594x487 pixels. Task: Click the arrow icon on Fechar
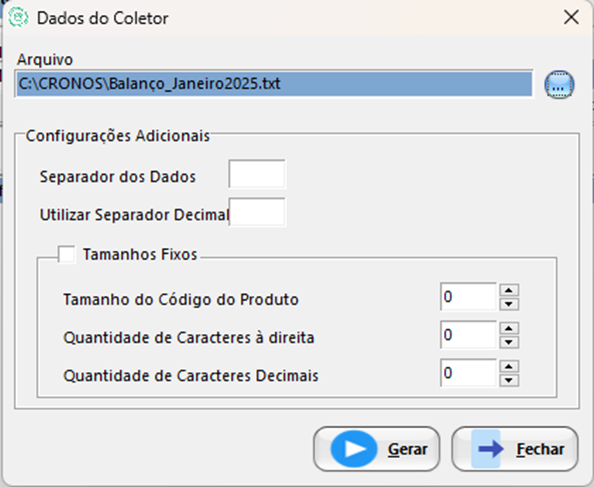click(491, 449)
